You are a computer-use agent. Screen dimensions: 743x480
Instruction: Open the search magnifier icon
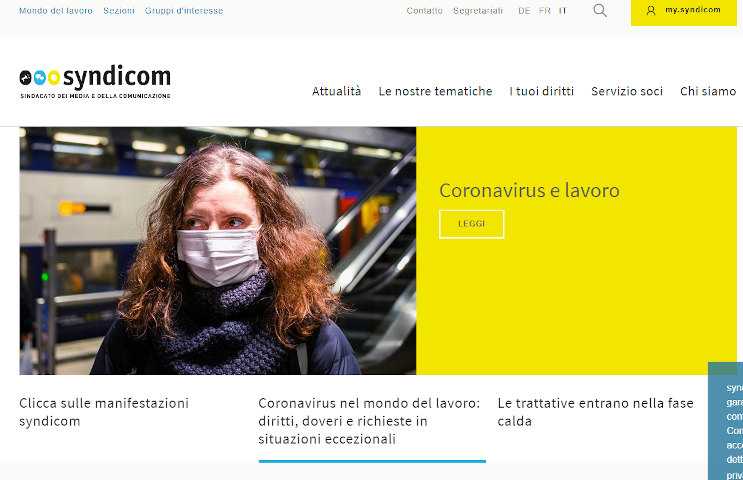click(600, 10)
